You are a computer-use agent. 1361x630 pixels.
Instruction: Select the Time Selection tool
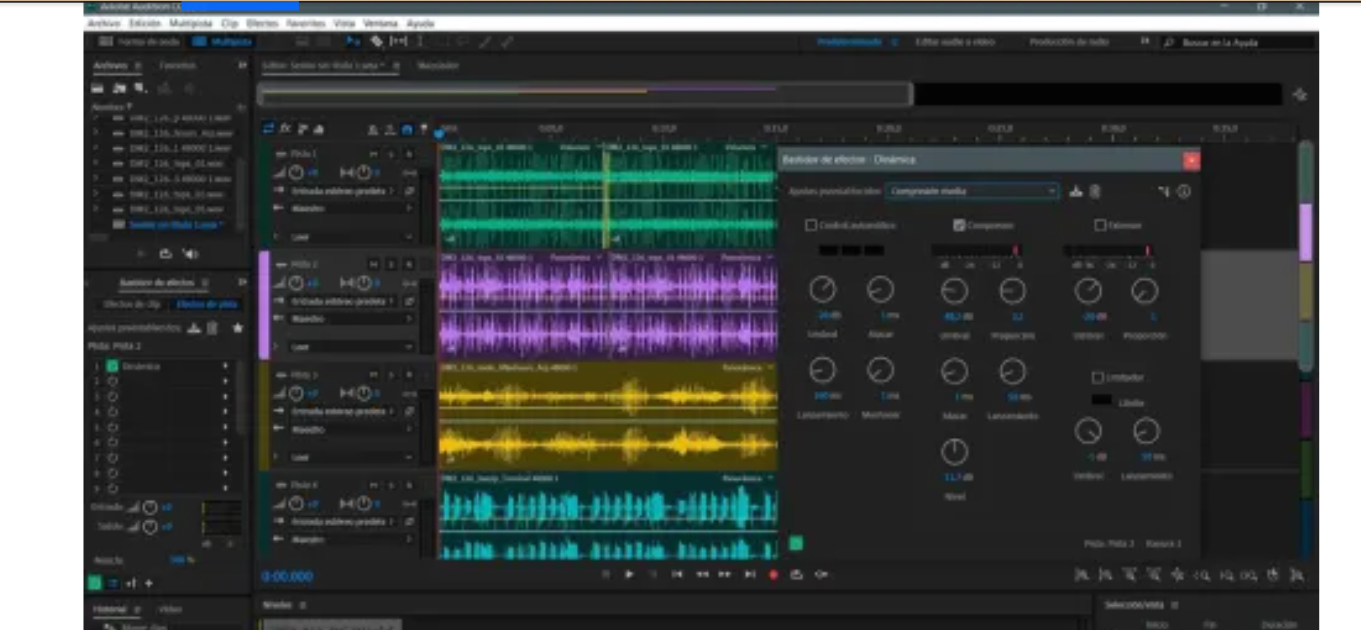coord(420,42)
